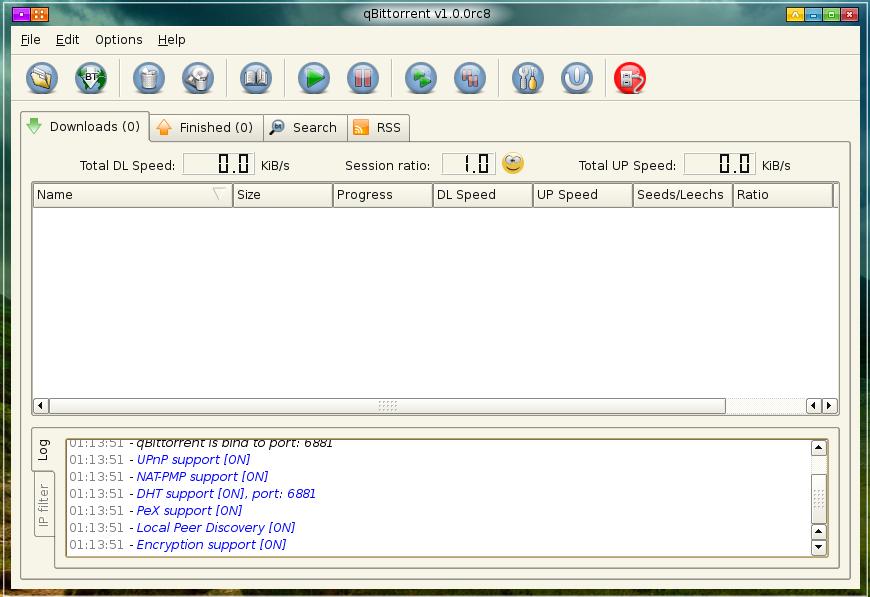
Task: Click log panel scrollbar bottom down arrow
Action: pyautogui.click(x=818, y=548)
